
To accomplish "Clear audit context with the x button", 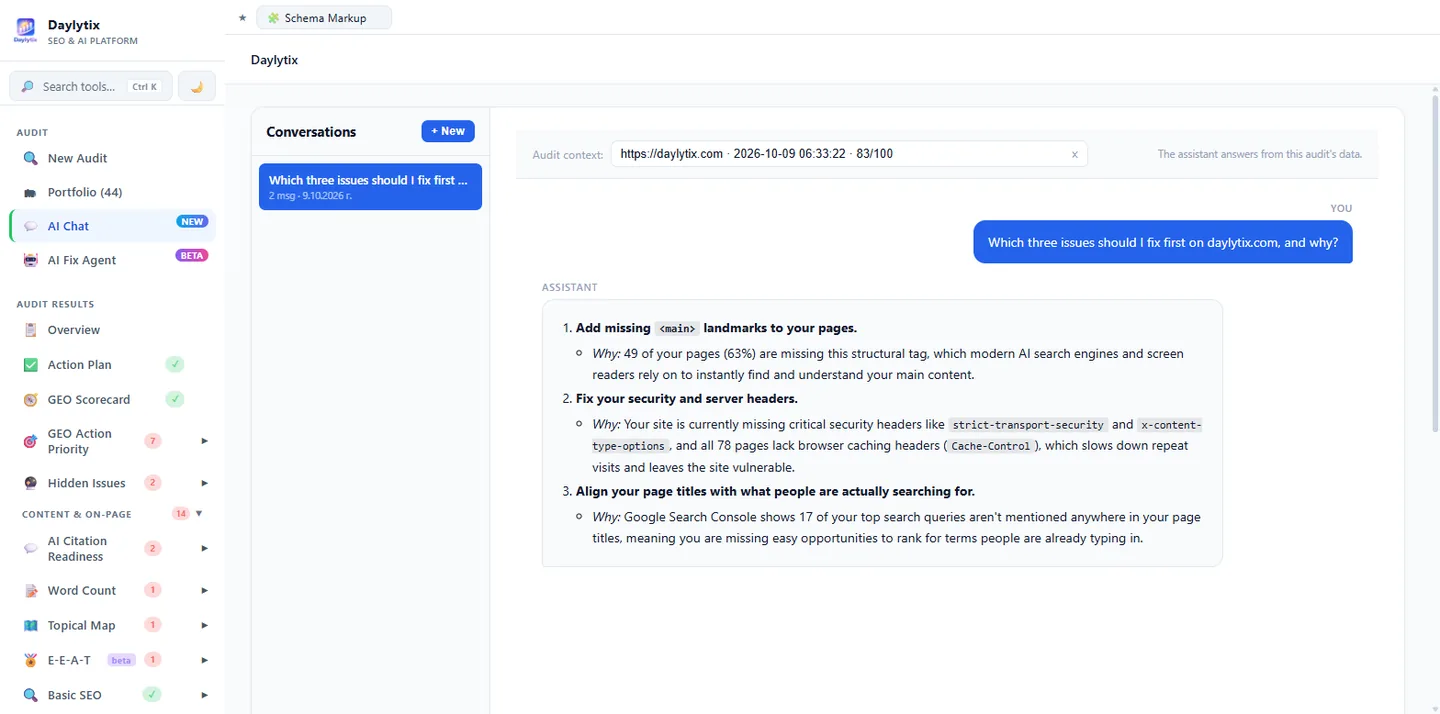I will coord(1075,154).
